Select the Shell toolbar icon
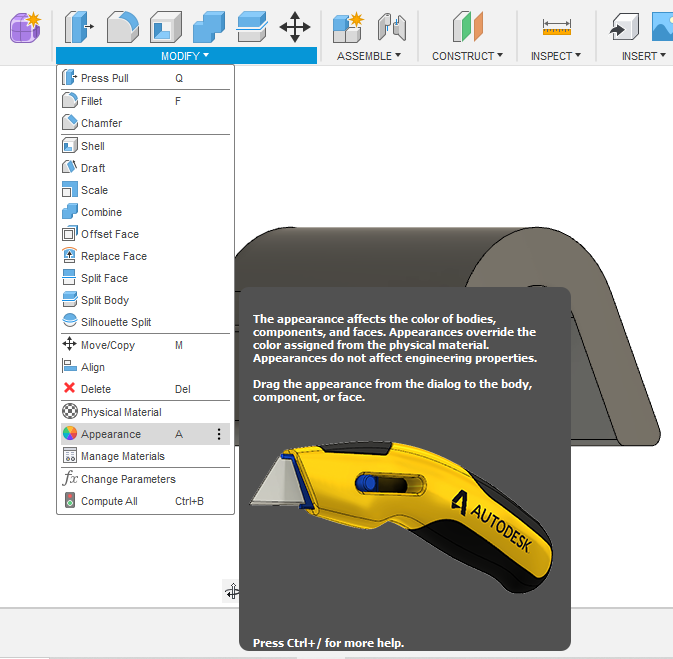This screenshot has width=673, height=659. (x=166, y=27)
